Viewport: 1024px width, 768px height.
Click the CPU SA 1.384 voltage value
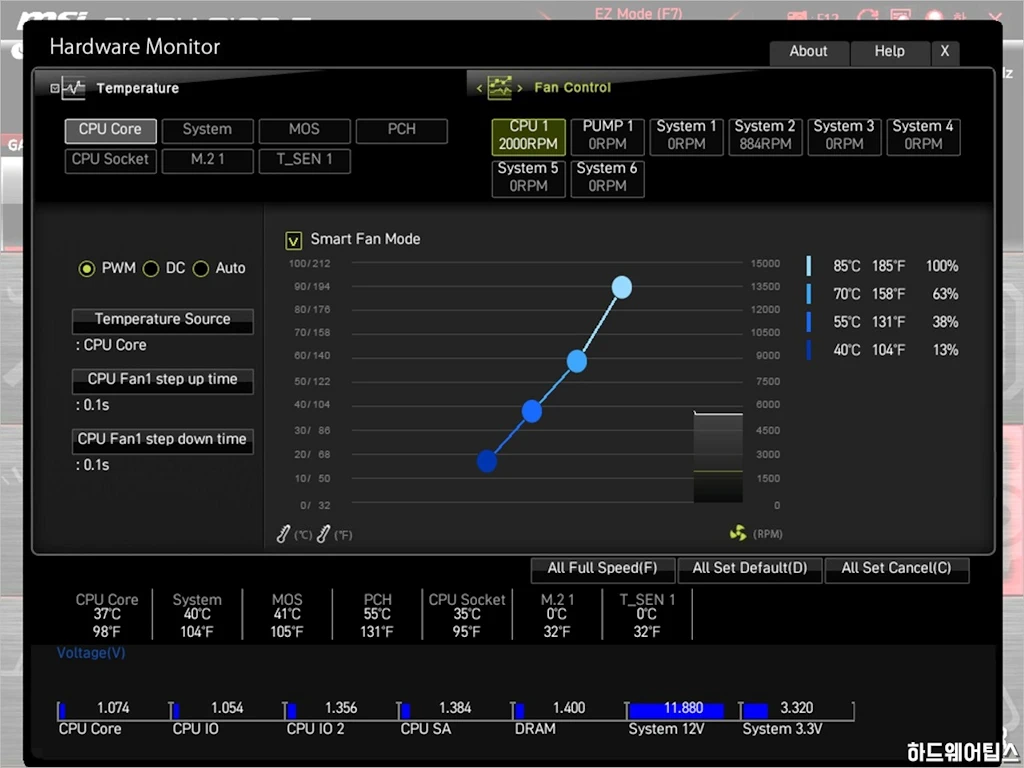pyautogui.click(x=455, y=709)
